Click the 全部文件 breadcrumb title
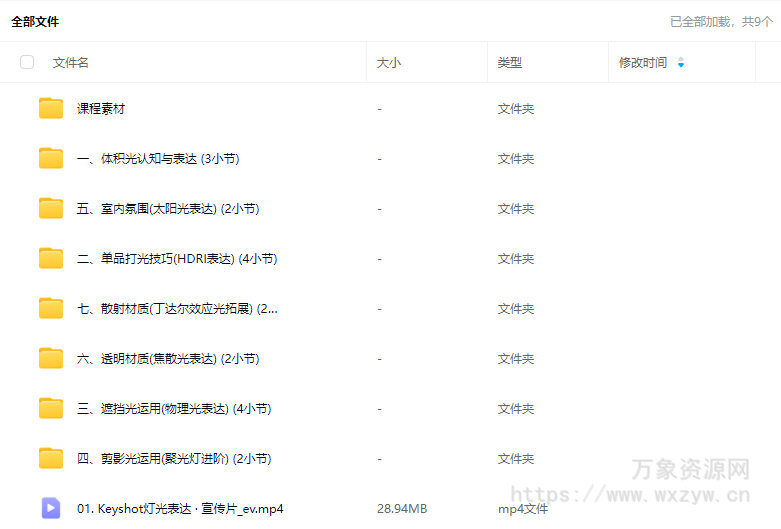 click(x=35, y=21)
